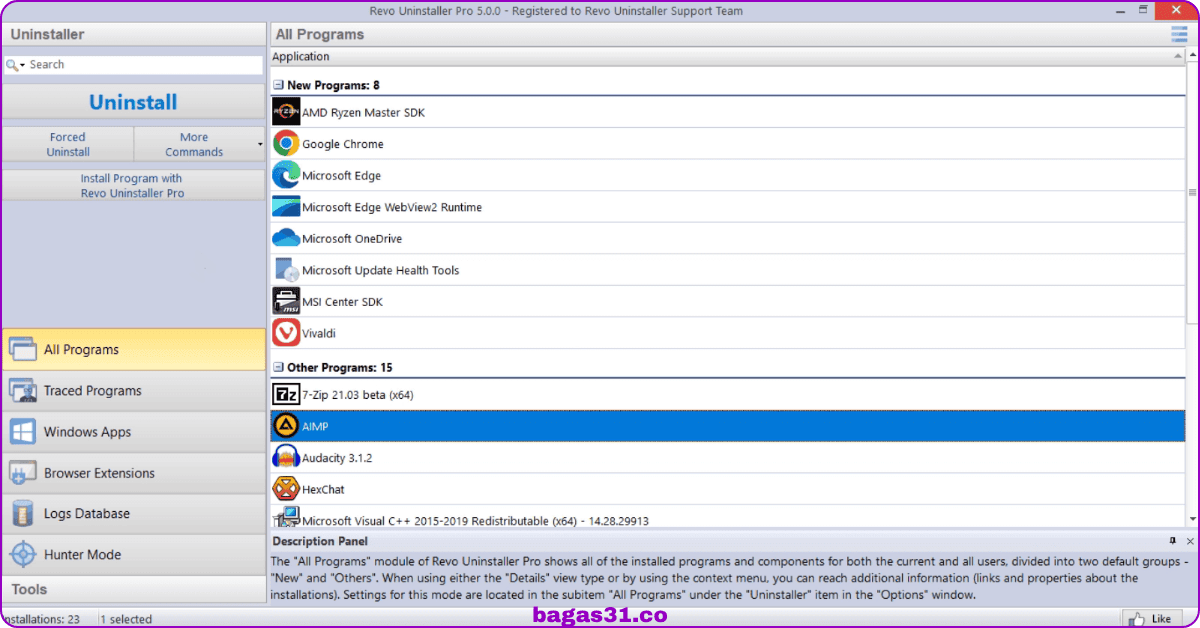Select the Audacity 3.1.2 entry
1200x628 pixels.
point(337,458)
